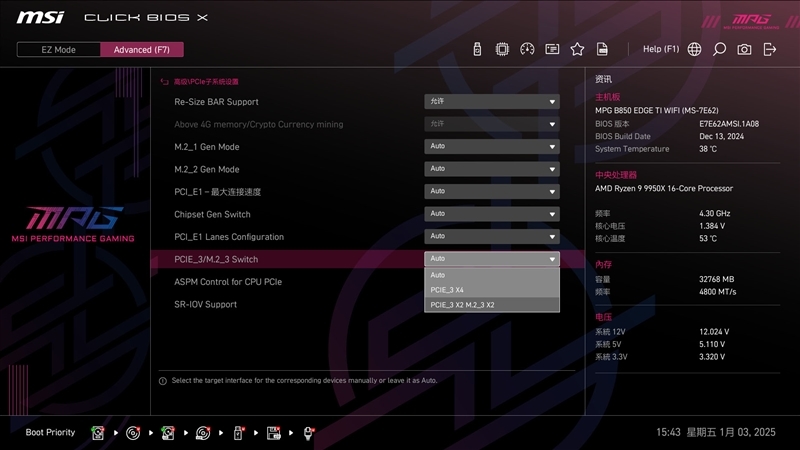The height and width of the screenshot is (450, 800).
Task: Click the Boot Priority label
Action: (50, 432)
